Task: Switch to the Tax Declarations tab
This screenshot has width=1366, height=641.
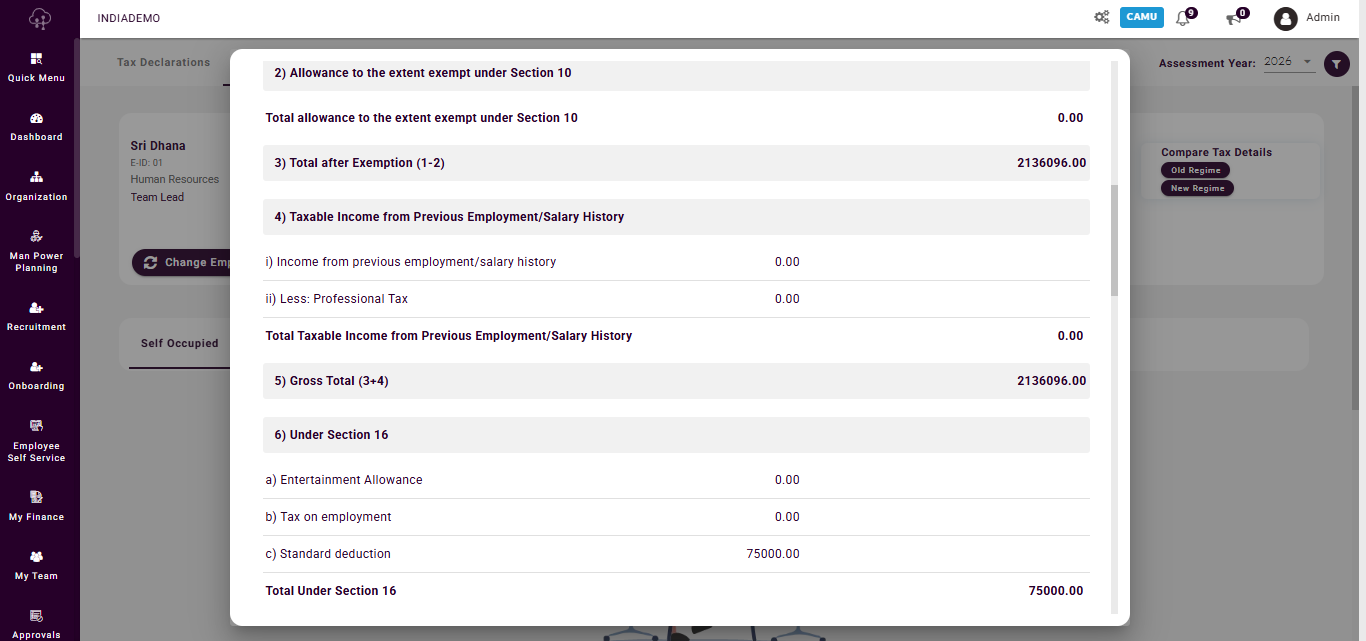Action: click(x=164, y=62)
